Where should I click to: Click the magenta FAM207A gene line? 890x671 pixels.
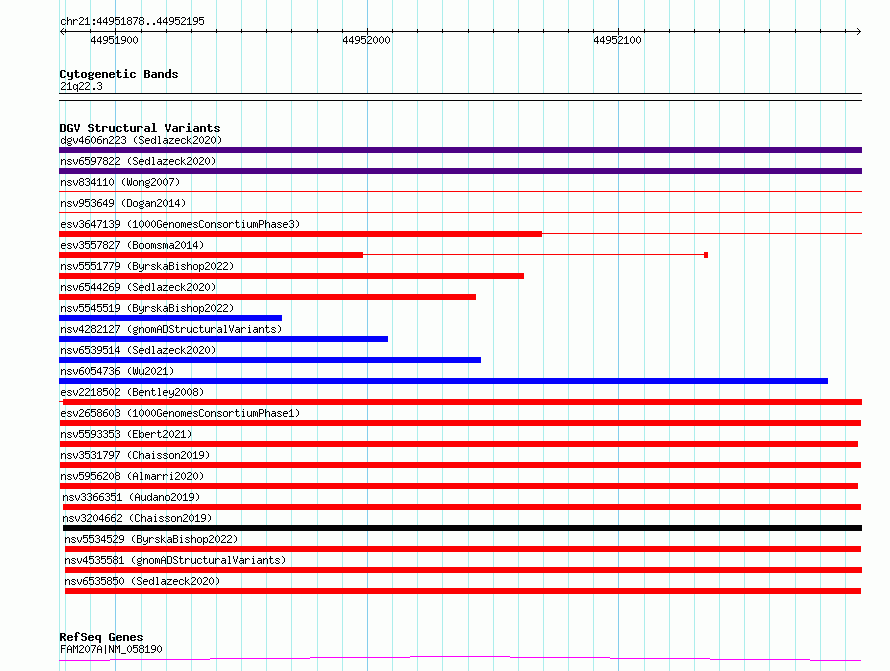pyautogui.click(x=460, y=659)
